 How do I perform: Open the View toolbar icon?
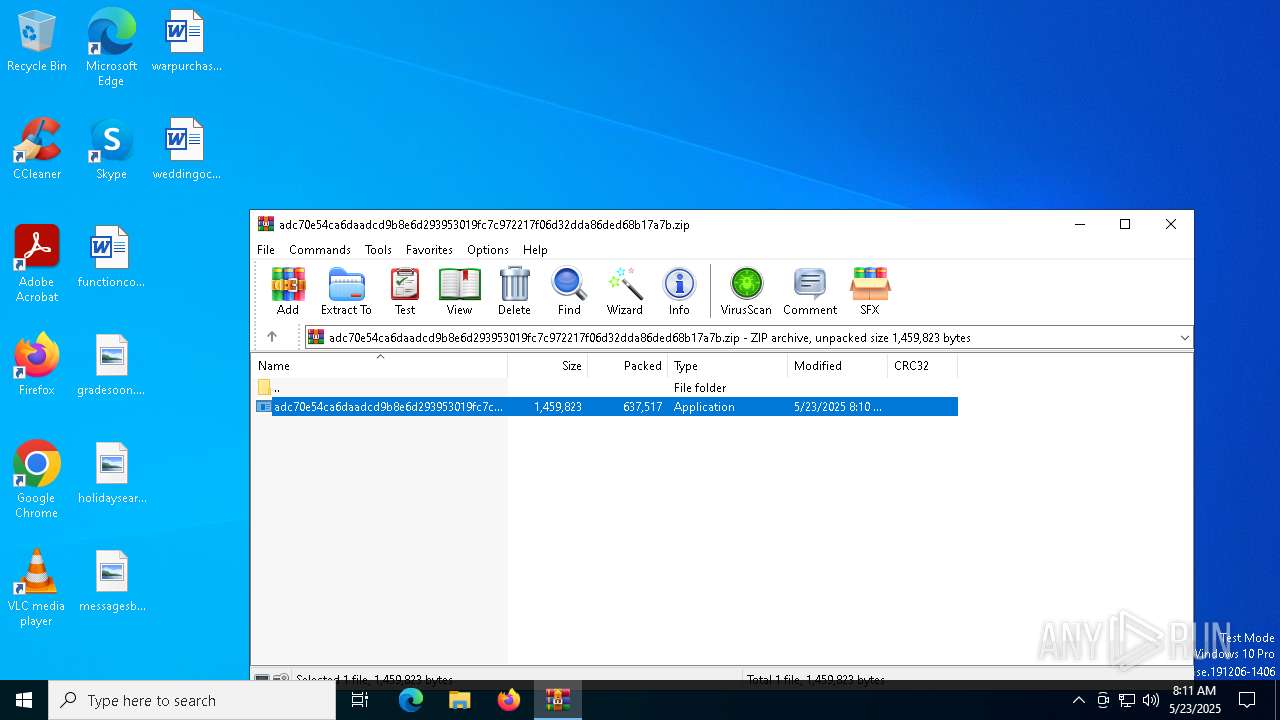click(459, 291)
